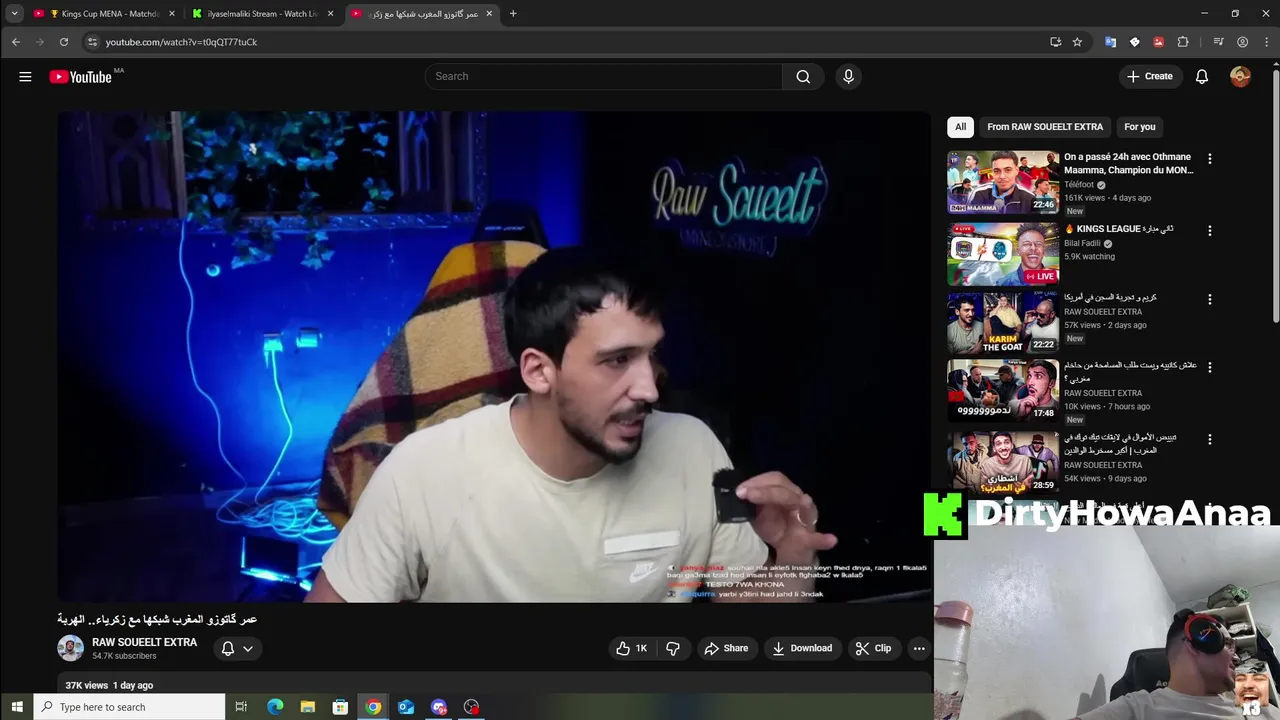Open options for the Othmane Maamma video
Viewport: 1280px width, 720px height.
click(x=1209, y=159)
